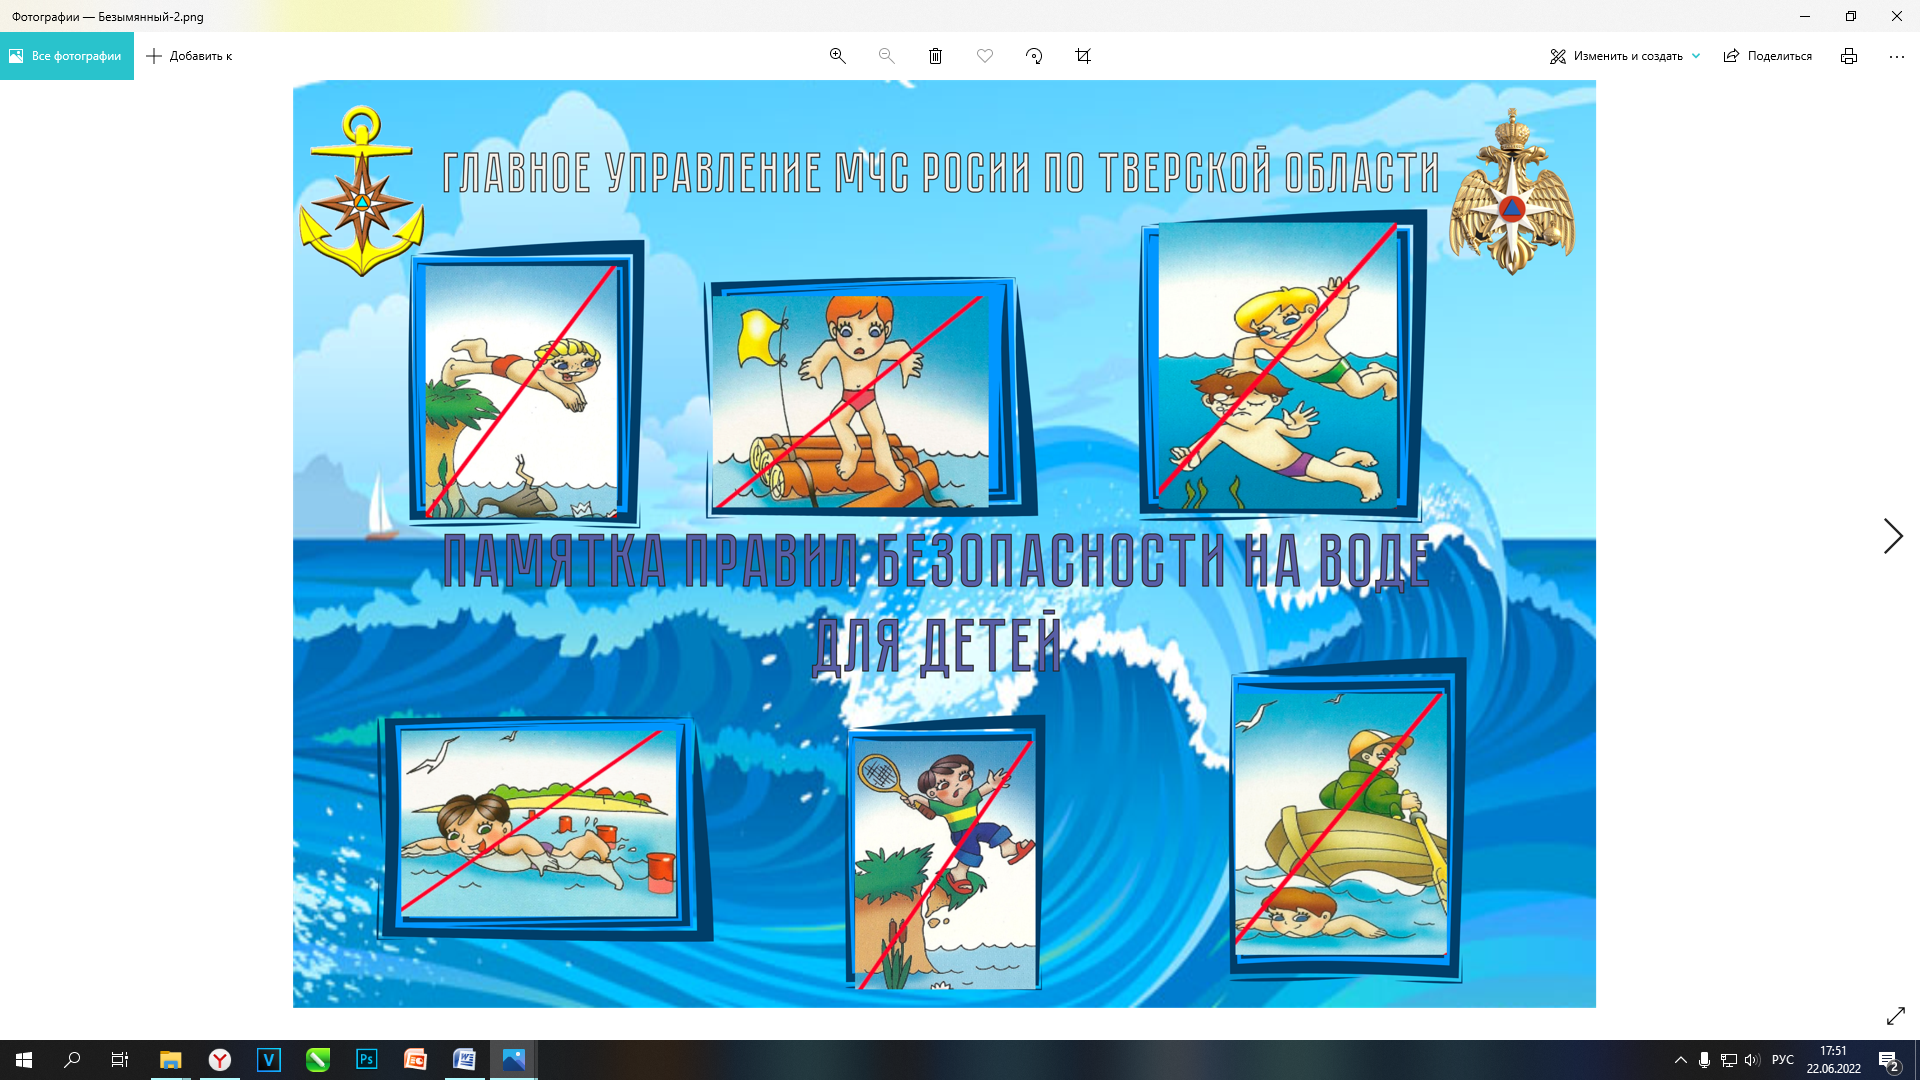The image size is (1920, 1080).
Task: Open Edit & create (Изменить и создать) dropdown
Action: click(x=1625, y=56)
